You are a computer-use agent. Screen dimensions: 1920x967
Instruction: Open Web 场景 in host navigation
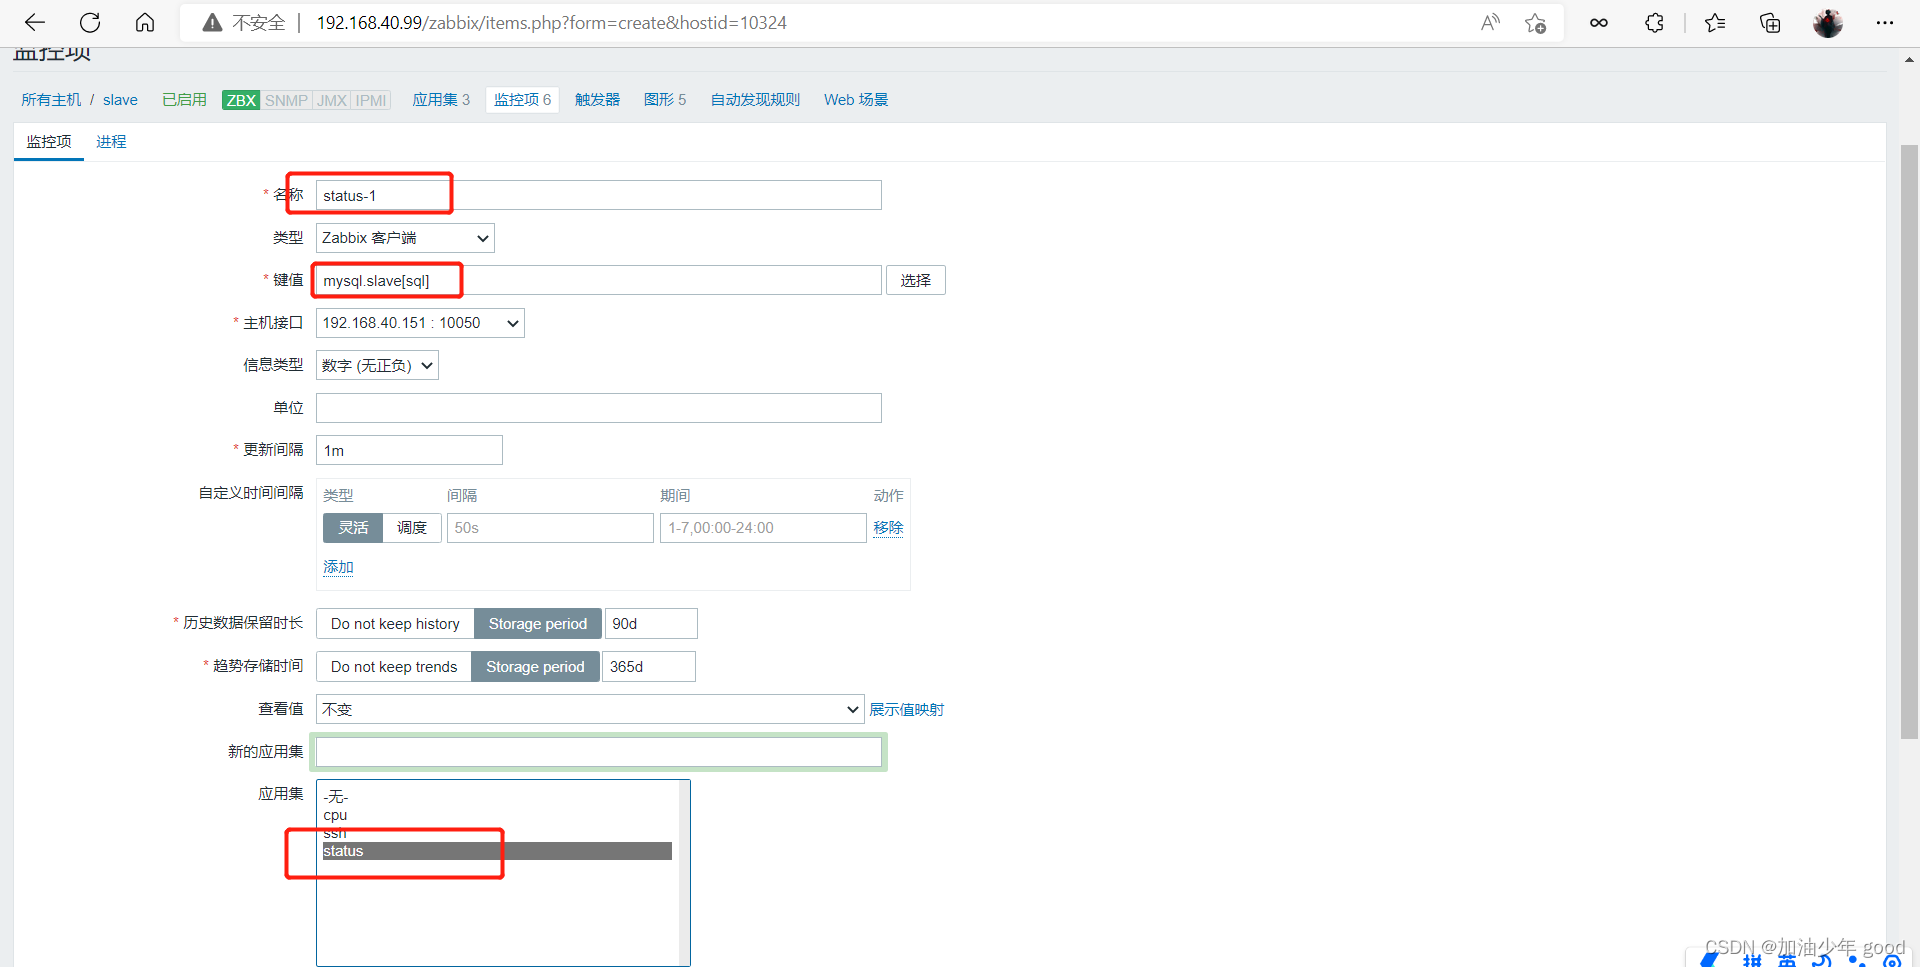(856, 99)
